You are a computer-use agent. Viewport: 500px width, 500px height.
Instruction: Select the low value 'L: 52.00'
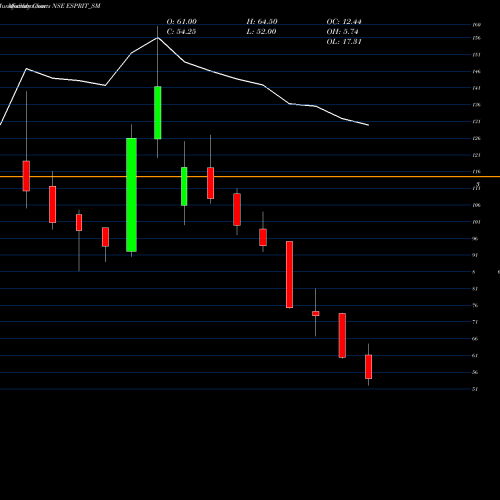click(x=261, y=32)
